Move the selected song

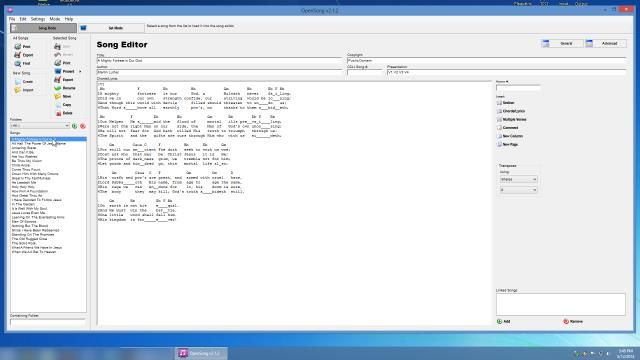63,96
